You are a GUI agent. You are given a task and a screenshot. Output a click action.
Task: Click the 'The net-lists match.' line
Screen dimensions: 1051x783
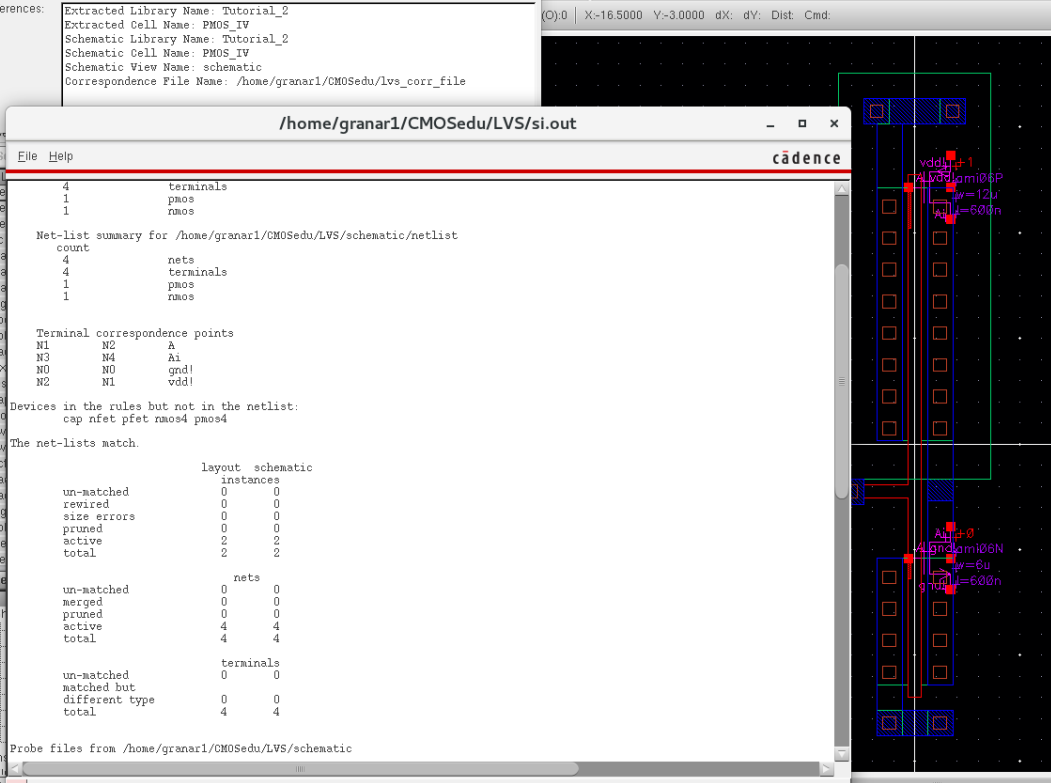[75, 443]
